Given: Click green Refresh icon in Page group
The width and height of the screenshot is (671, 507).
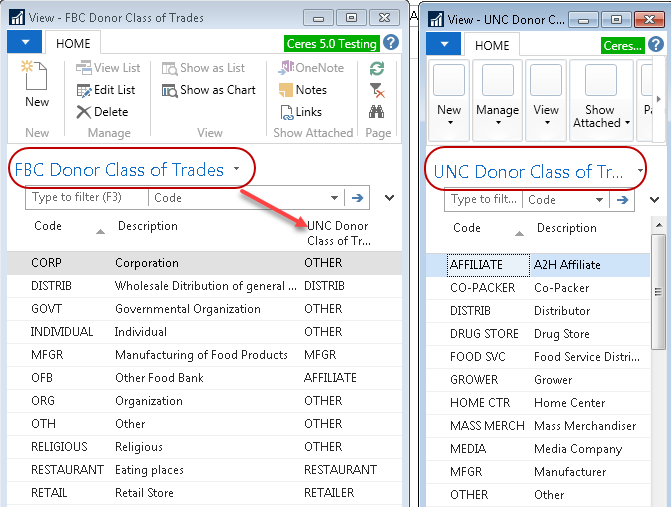Looking at the screenshot, I should pyautogui.click(x=377, y=68).
